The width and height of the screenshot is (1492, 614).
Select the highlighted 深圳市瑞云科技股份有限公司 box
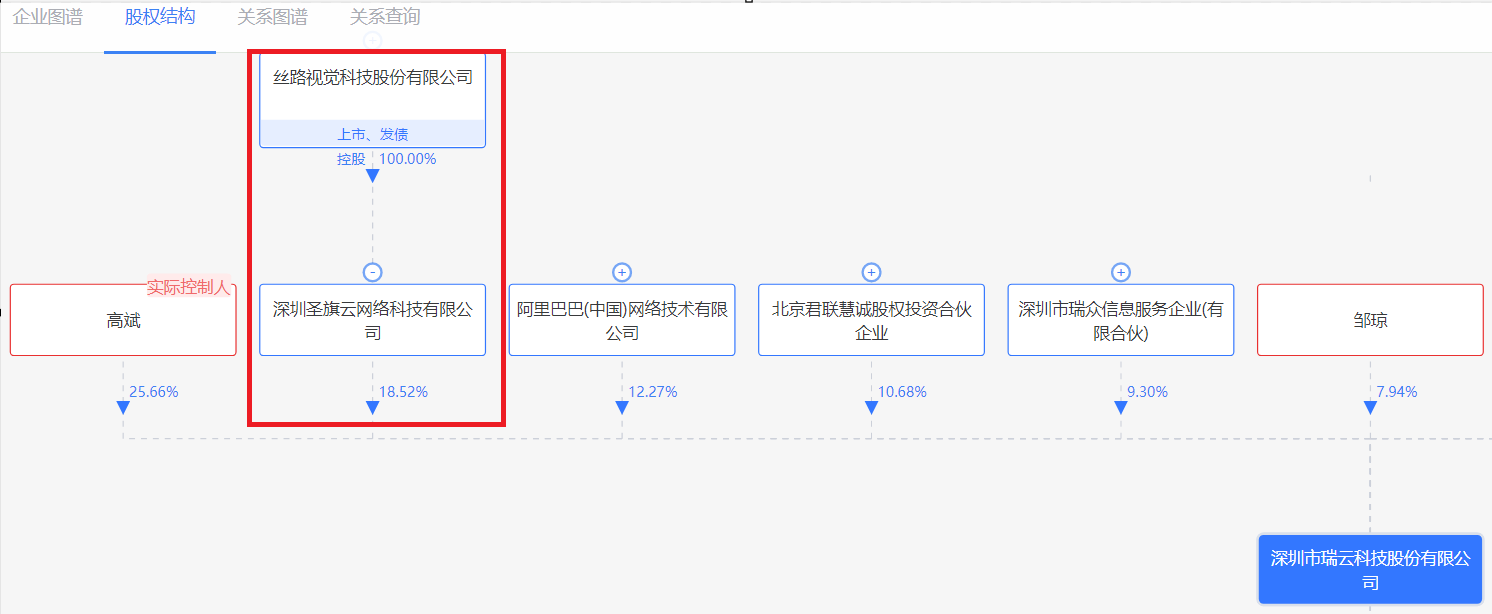[1369, 568]
